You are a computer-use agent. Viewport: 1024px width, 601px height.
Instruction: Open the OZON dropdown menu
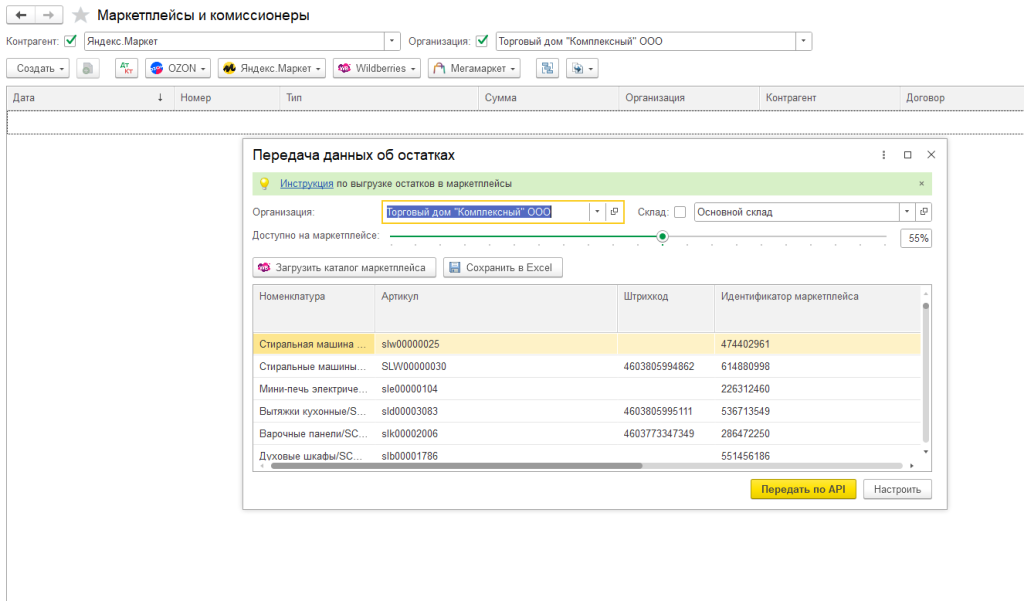coord(179,68)
